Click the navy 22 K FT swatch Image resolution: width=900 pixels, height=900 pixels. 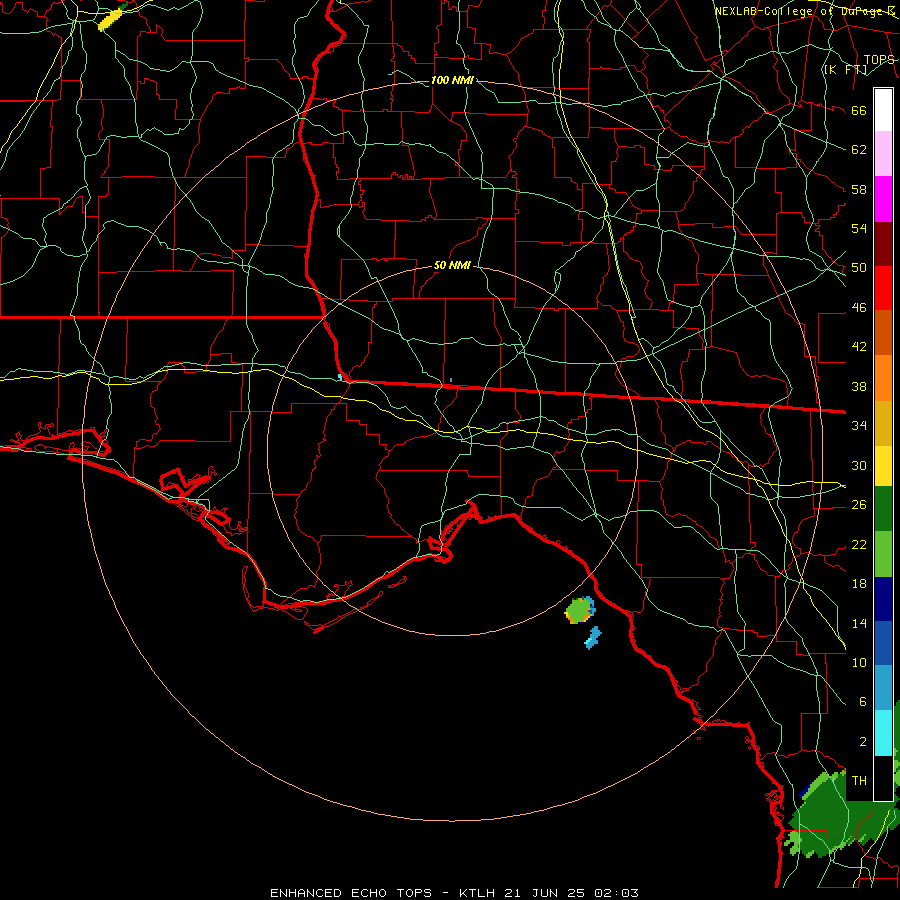(x=883, y=599)
